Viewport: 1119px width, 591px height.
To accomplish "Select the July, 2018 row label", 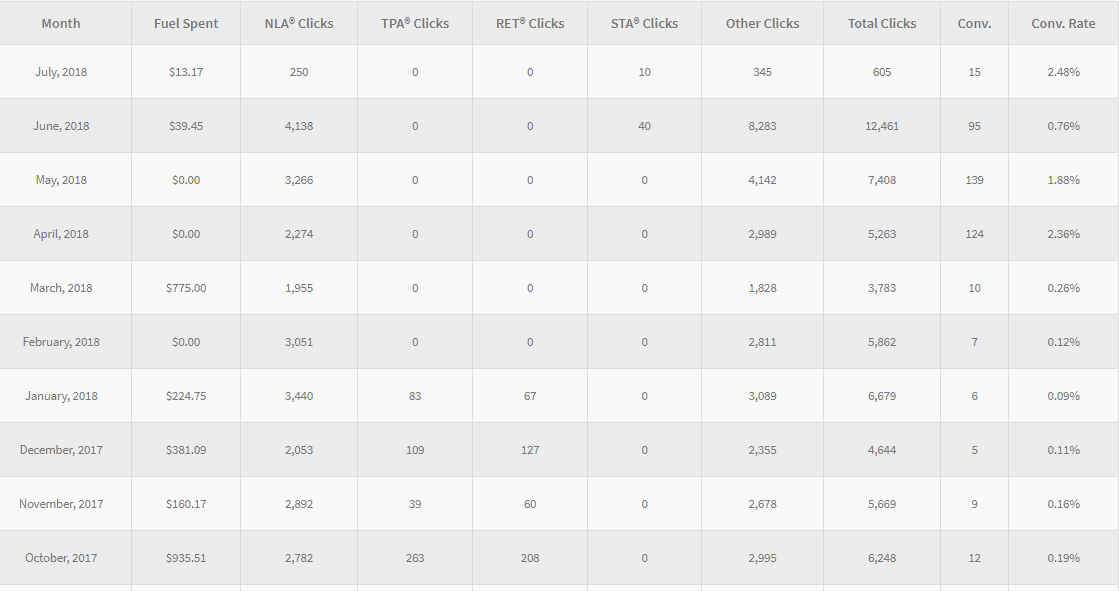I will coord(61,72).
